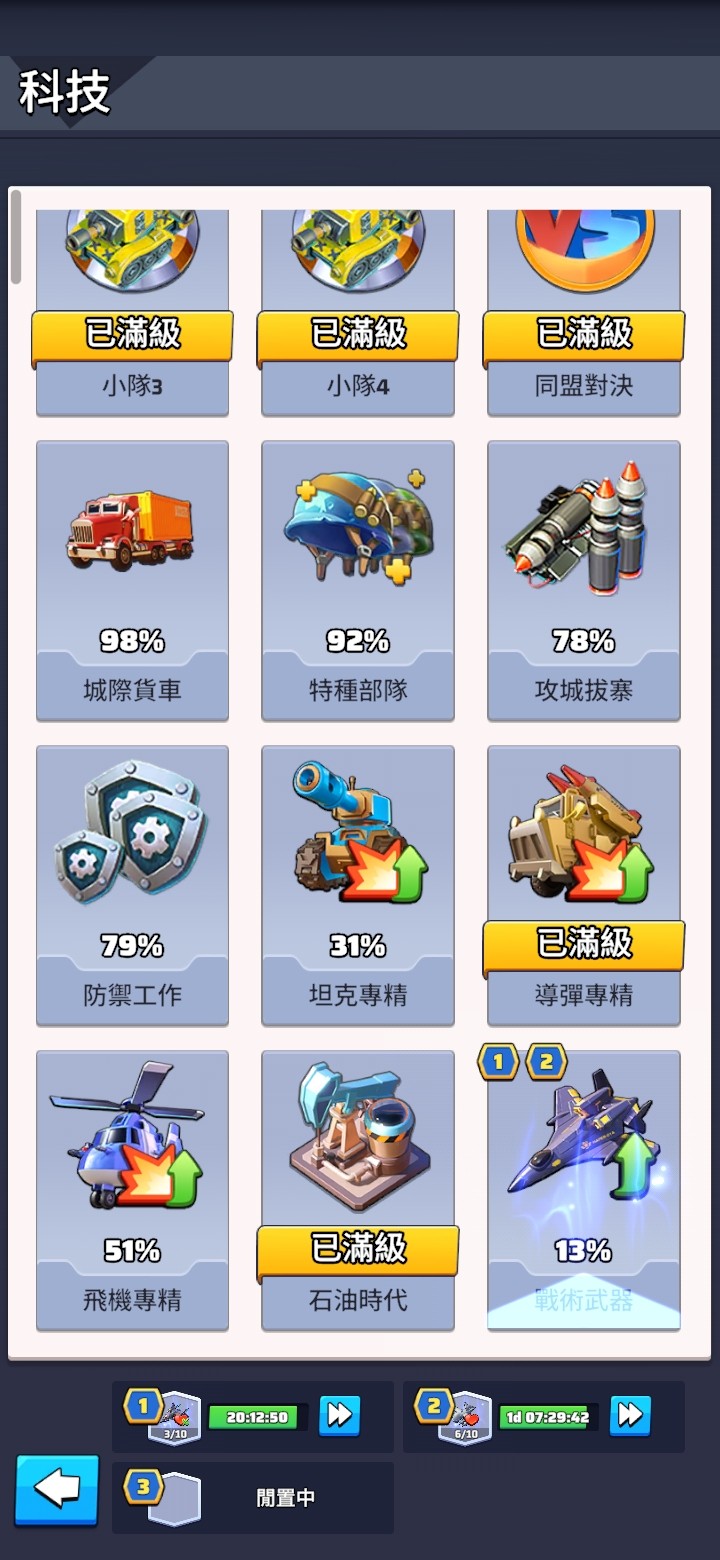Select idle research slot 3 閒置中
This screenshot has width=720, height=1560.
click(253, 1497)
